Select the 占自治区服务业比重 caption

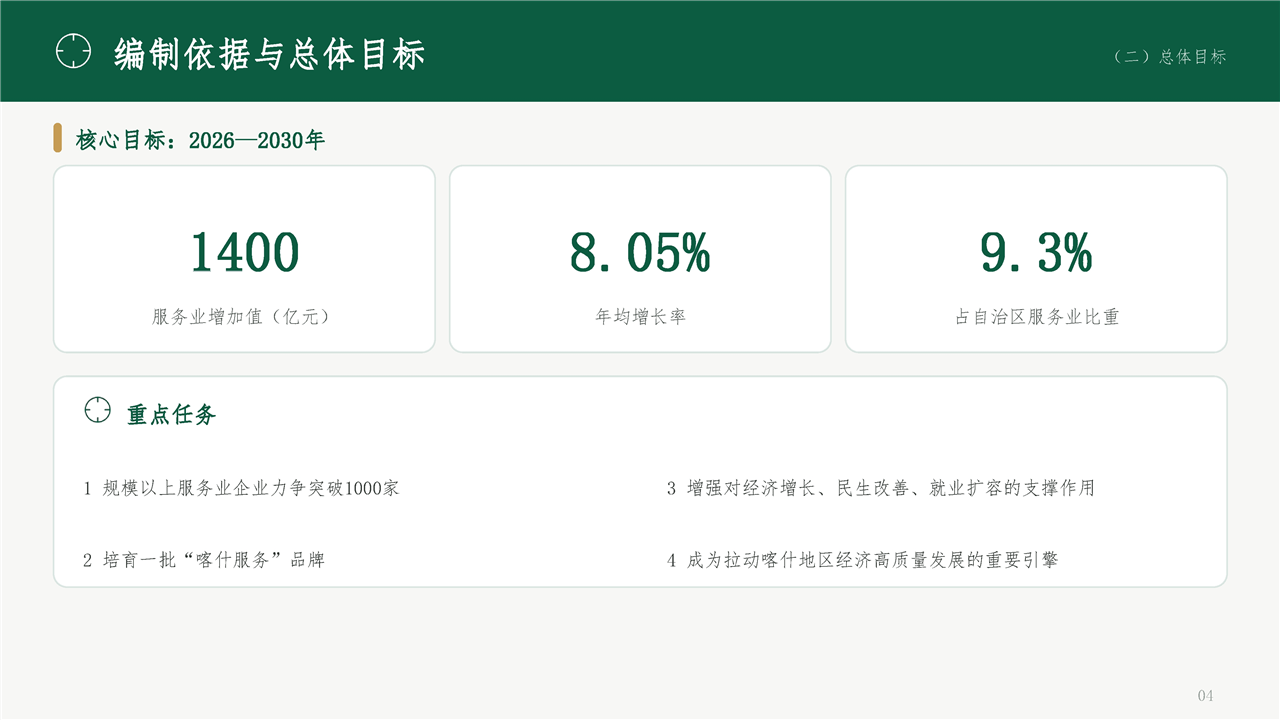click(x=1036, y=317)
